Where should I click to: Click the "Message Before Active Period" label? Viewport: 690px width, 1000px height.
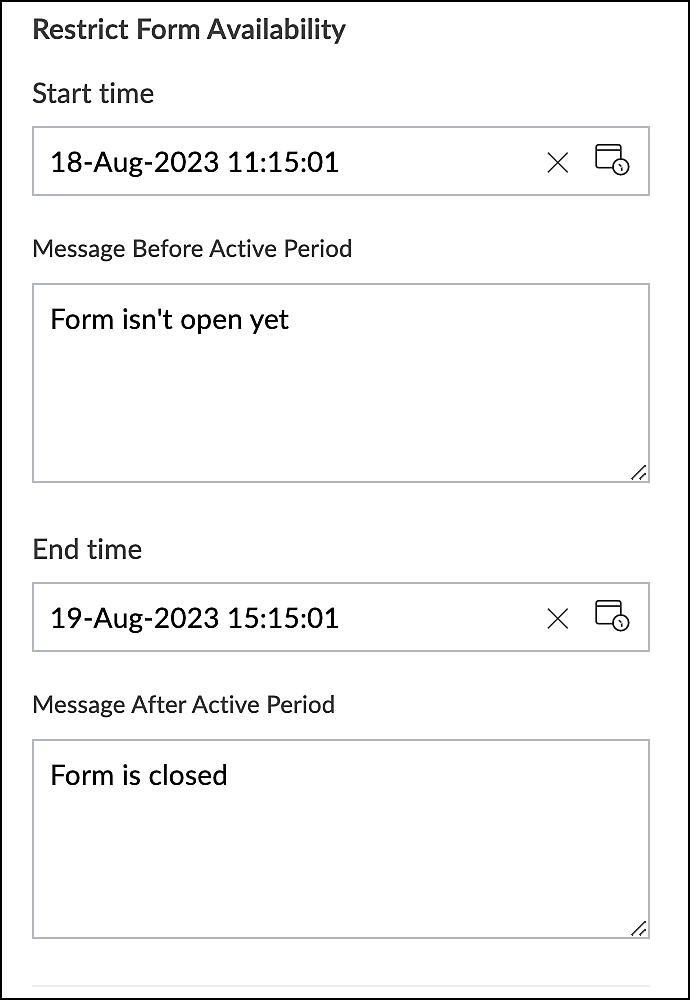pos(192,248)
